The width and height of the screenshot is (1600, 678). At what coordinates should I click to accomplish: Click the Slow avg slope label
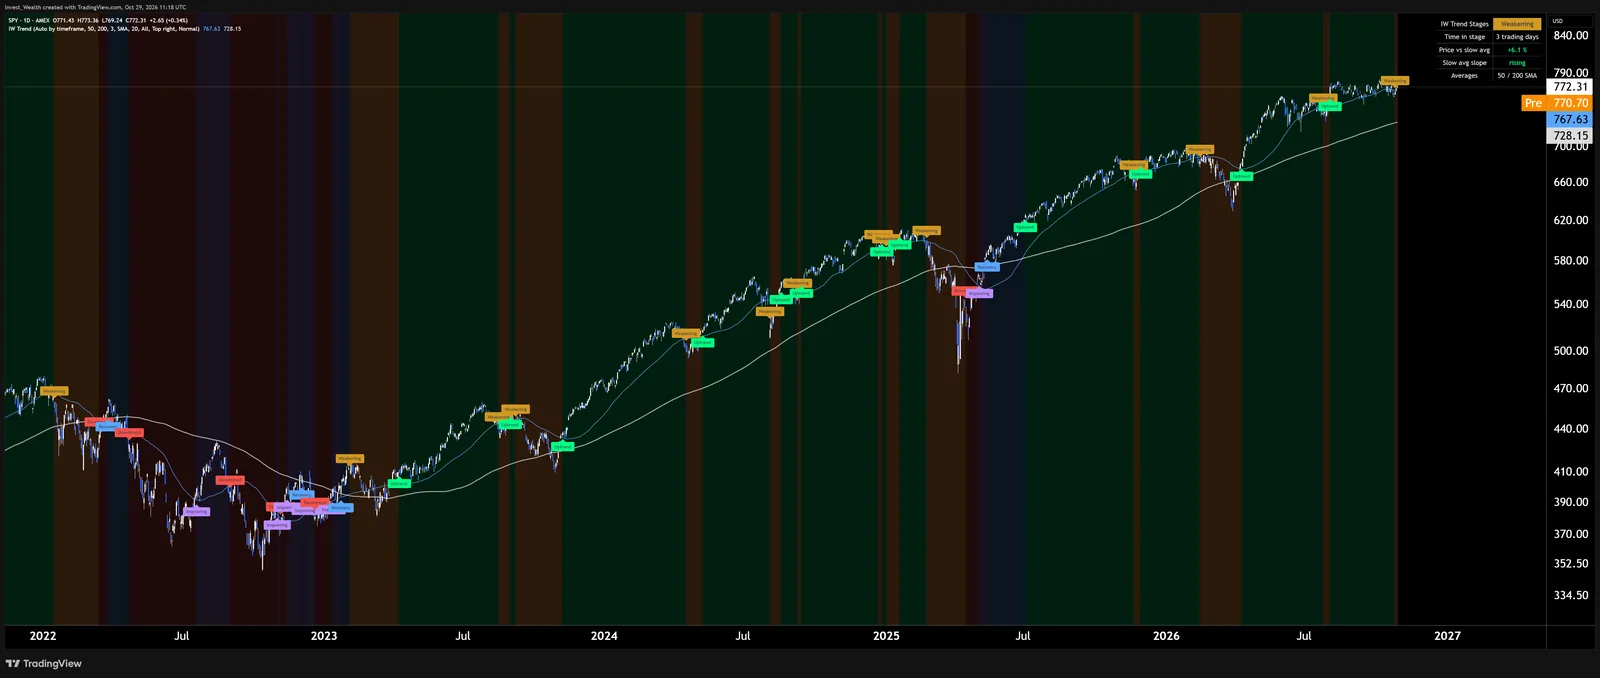pos(1464,63)
